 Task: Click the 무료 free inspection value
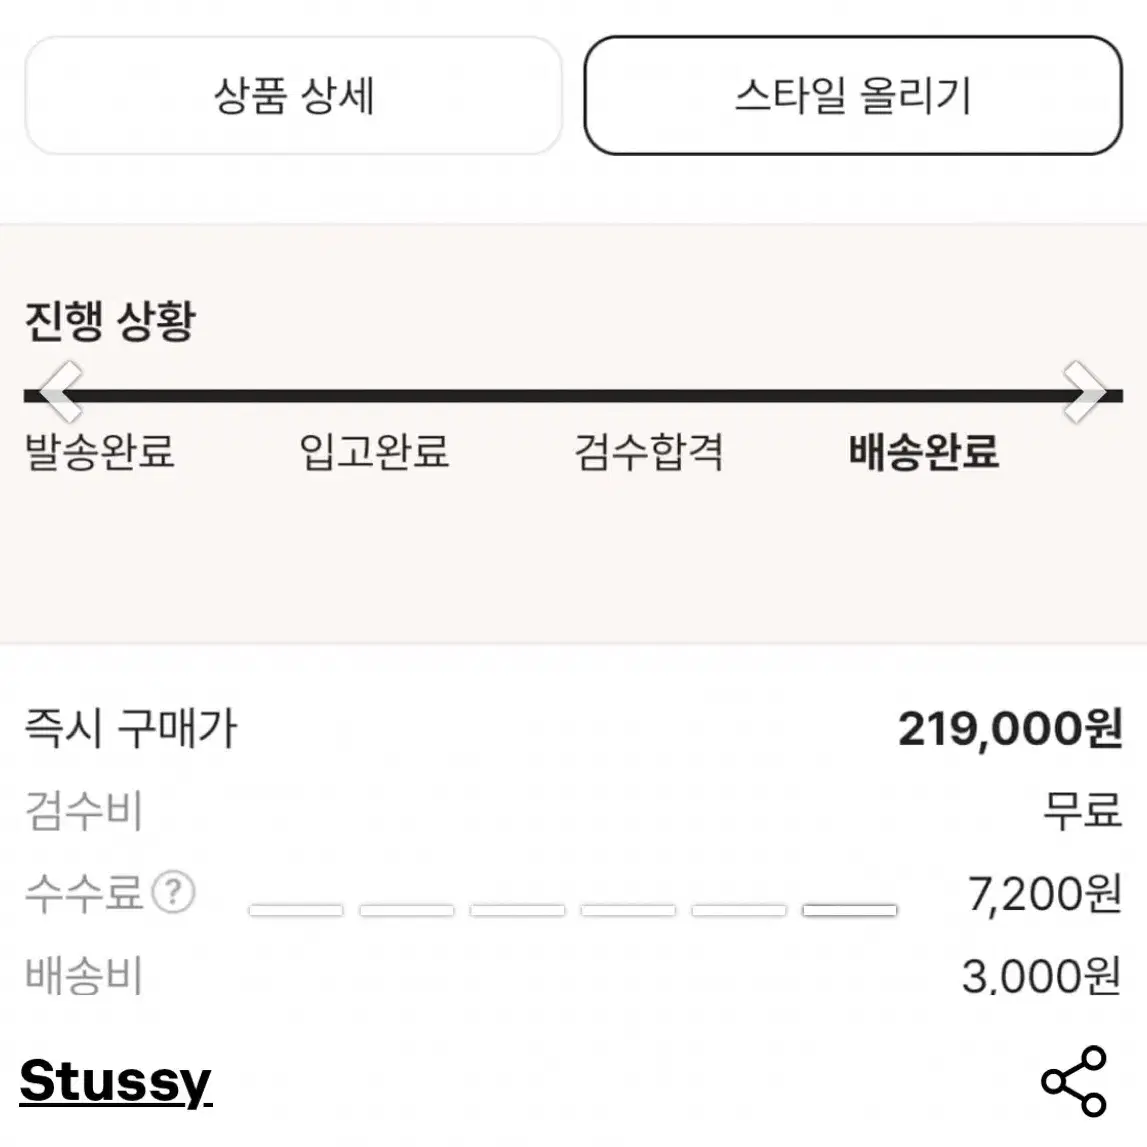pyautogui.click(x=1083, y=811)
